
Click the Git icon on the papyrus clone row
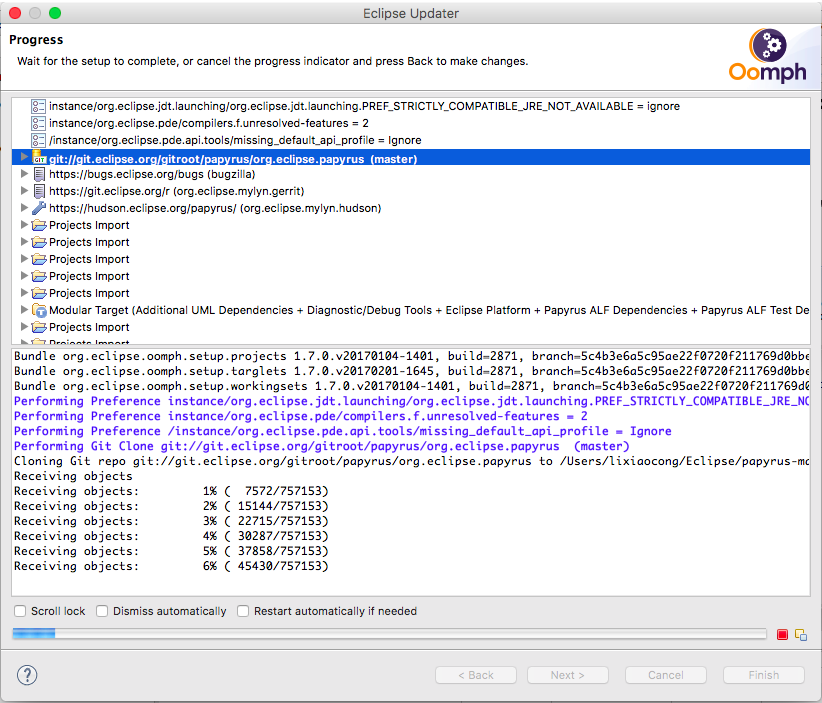pyautogui.click(x=39, y=157)
